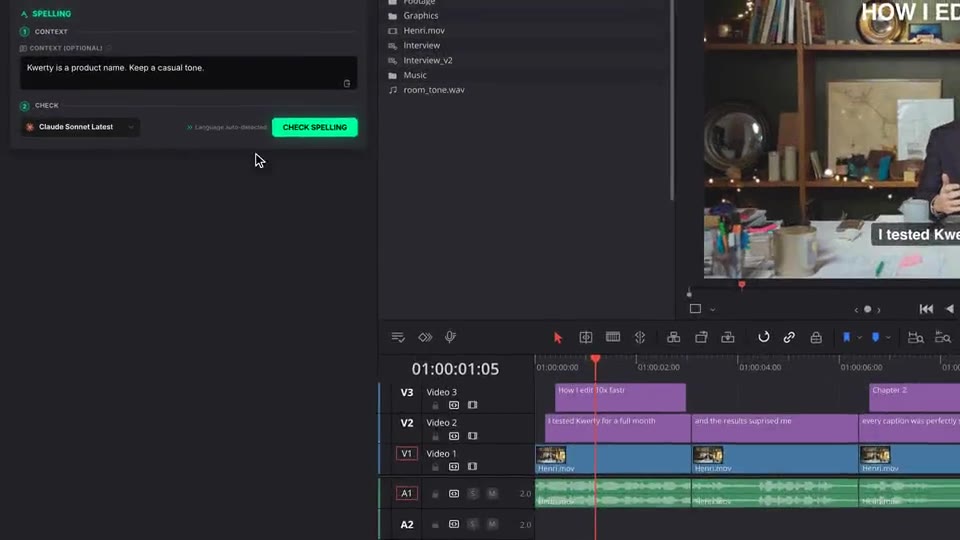The height and width of the screenshot is (540, 960).
Task: Toggle the Position Lock padlock icon
Action: click(816, 337)
